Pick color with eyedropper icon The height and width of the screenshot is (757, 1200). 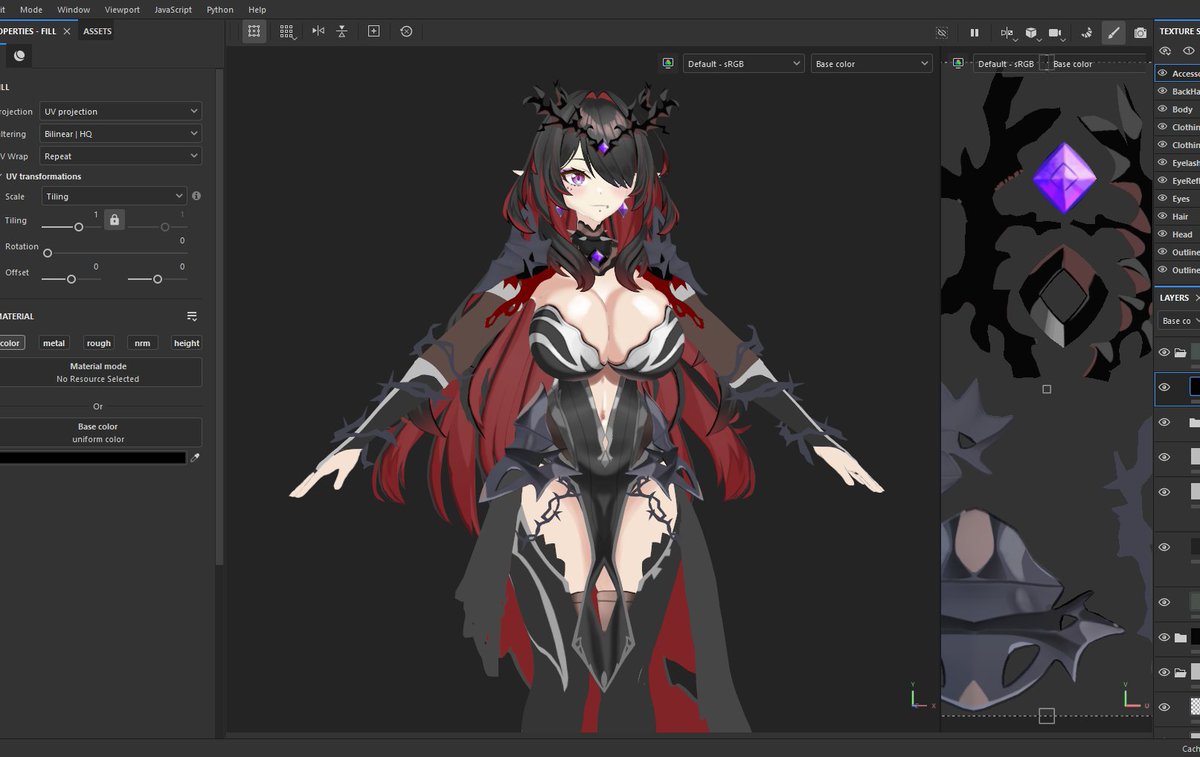(x=196, y=458)
